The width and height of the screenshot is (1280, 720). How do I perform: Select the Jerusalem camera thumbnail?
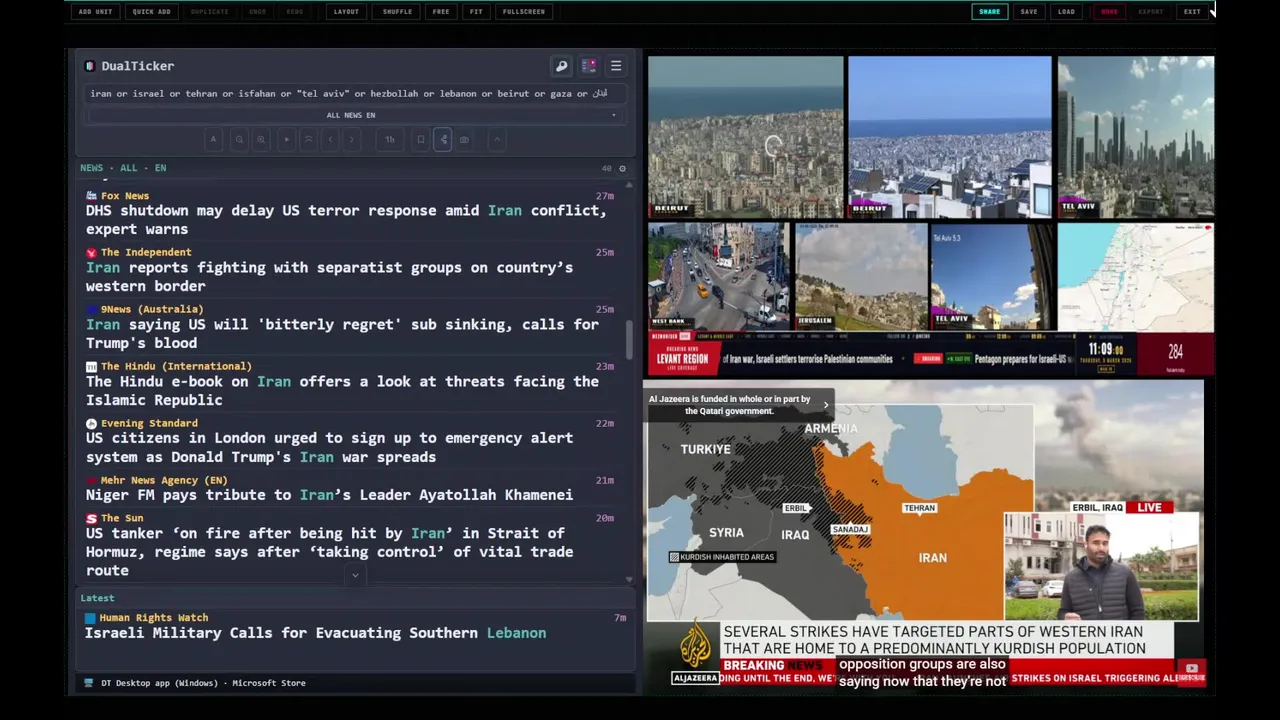[x=861, y=277]
